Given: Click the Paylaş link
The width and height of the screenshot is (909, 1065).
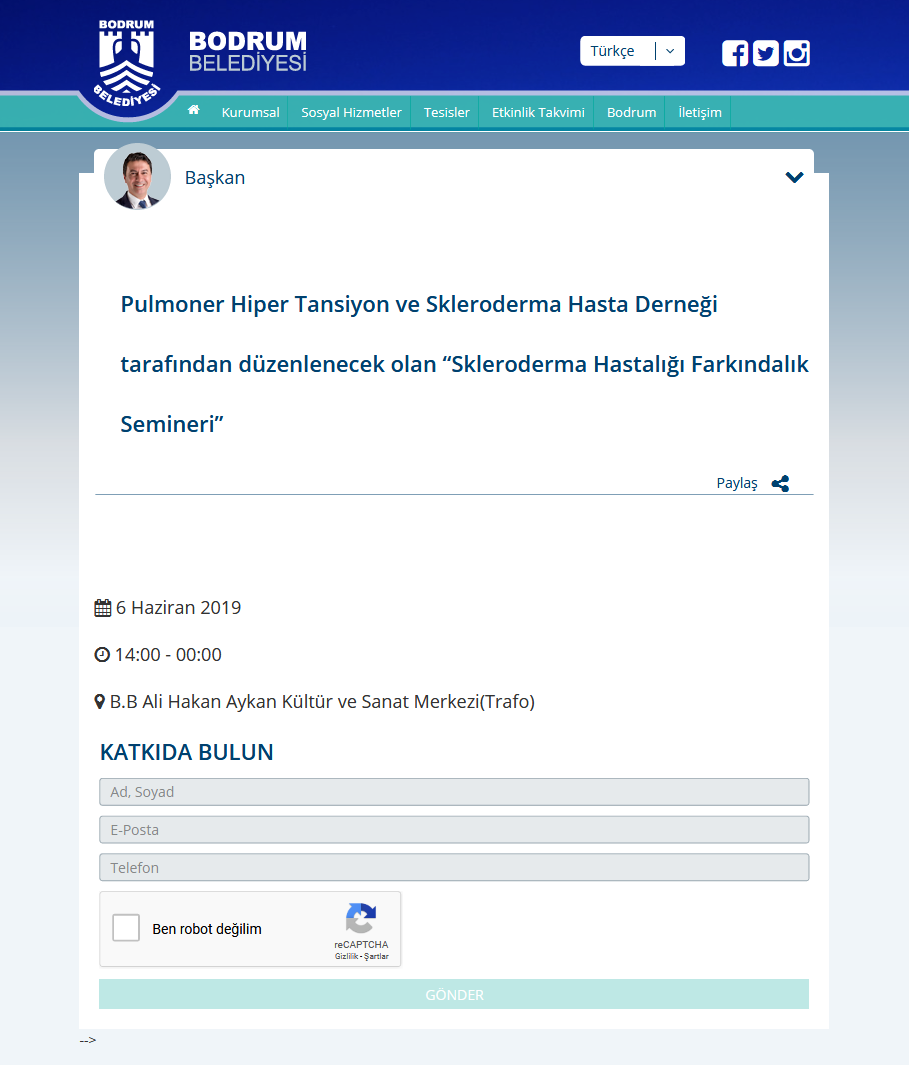Looking at the screenshot, I should pyautogui.click(x=736, y=483).
